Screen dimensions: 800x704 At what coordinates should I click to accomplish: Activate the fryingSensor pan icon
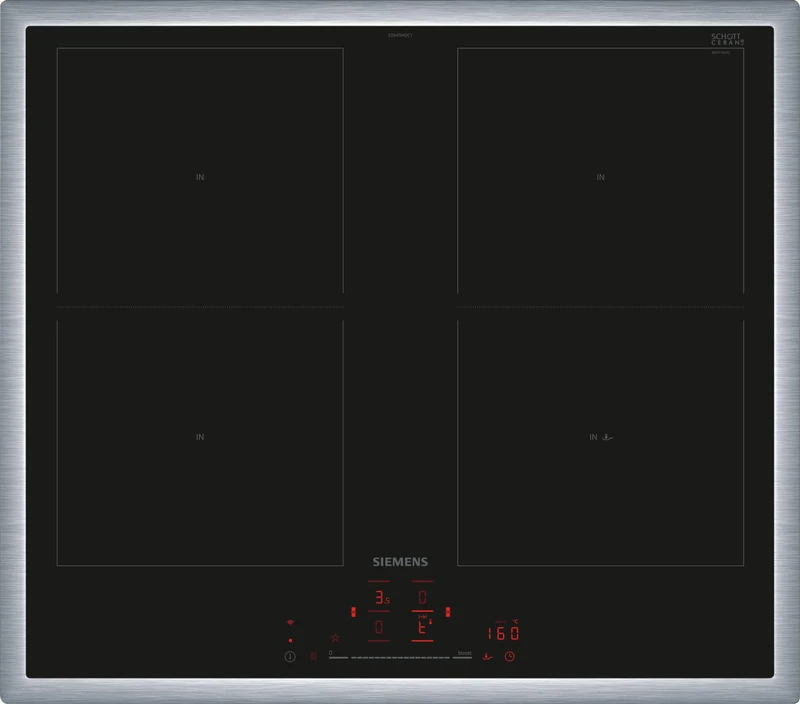pyautogui.click(x=487, y=656)
